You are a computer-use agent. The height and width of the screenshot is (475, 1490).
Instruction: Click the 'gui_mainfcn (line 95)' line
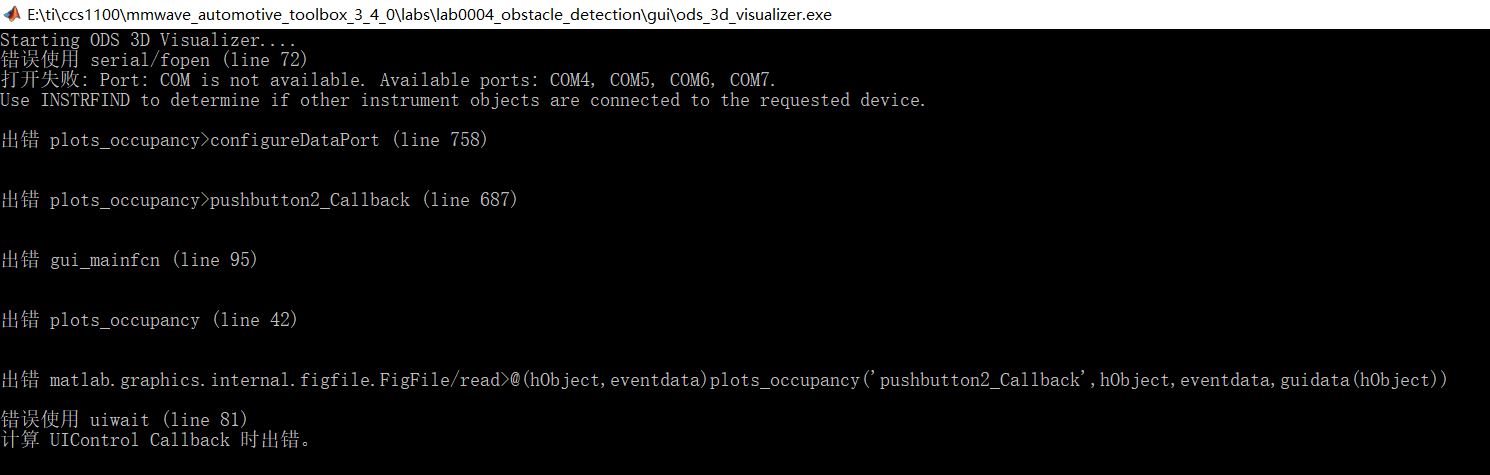(x=153, y=261)
